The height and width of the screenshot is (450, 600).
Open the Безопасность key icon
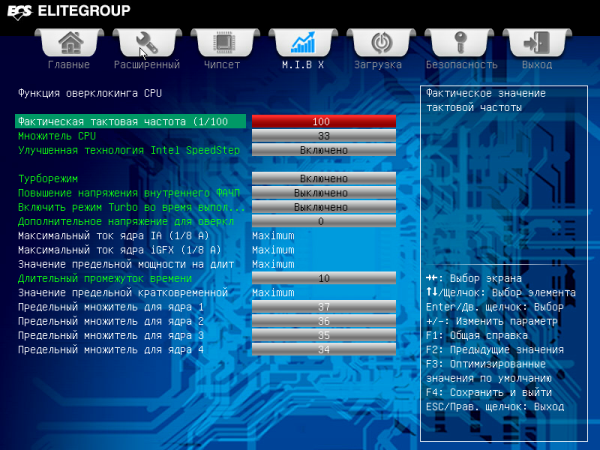coord(459,42)
